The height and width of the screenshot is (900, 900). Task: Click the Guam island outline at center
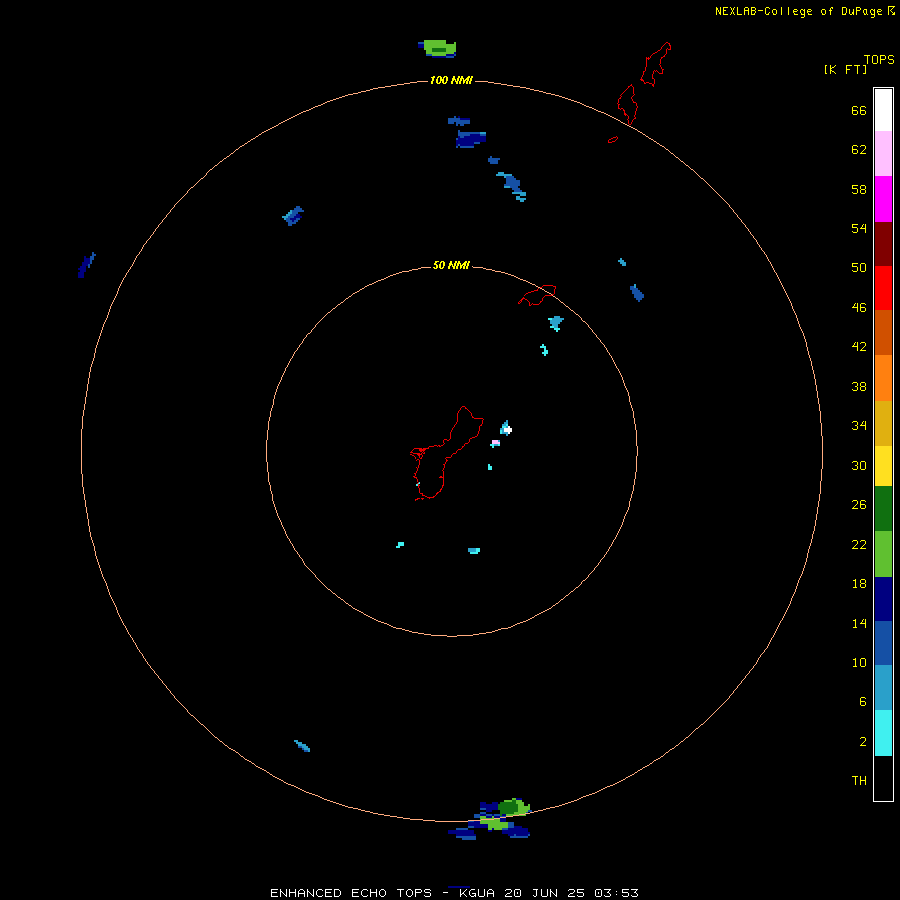tap(446, 453)
